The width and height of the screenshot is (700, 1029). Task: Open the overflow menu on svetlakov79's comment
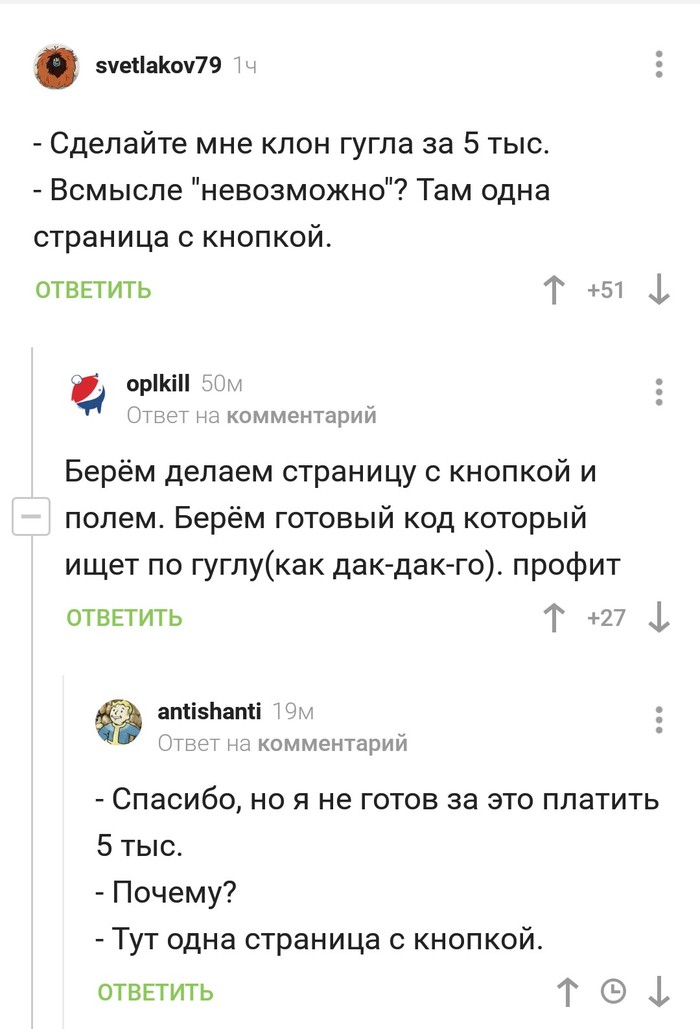click(658, 66)
